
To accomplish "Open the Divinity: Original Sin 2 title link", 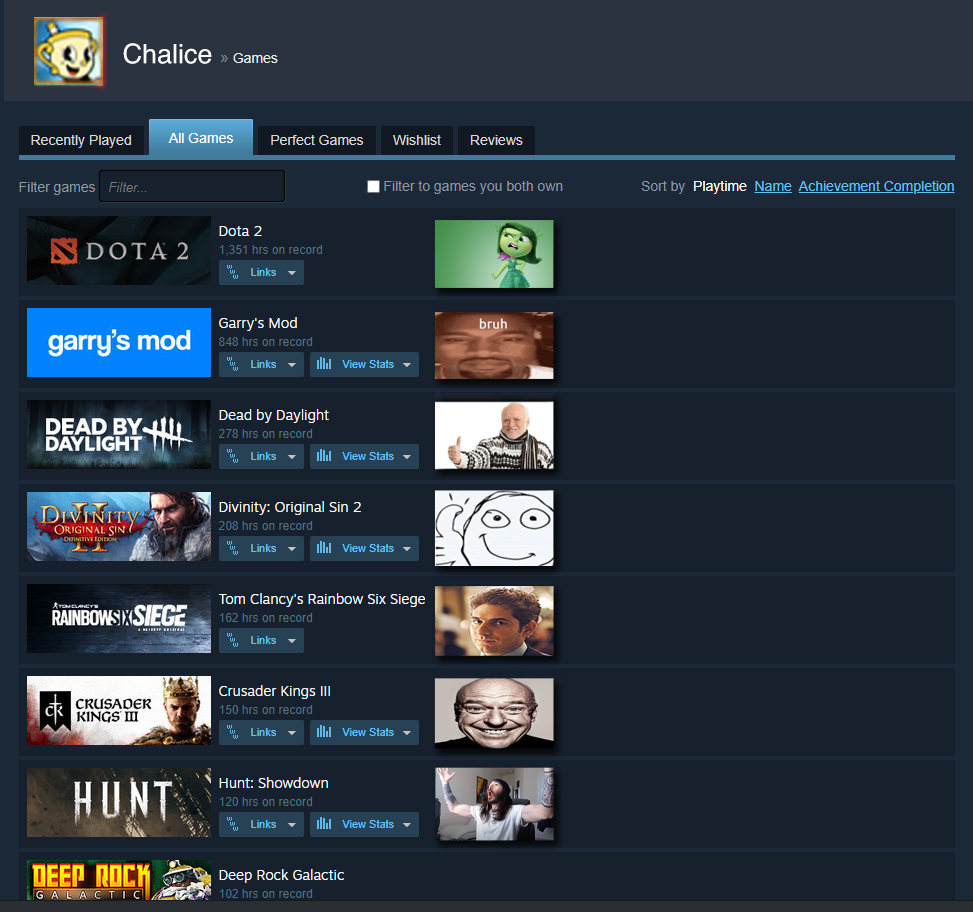I will coord(290,507).
